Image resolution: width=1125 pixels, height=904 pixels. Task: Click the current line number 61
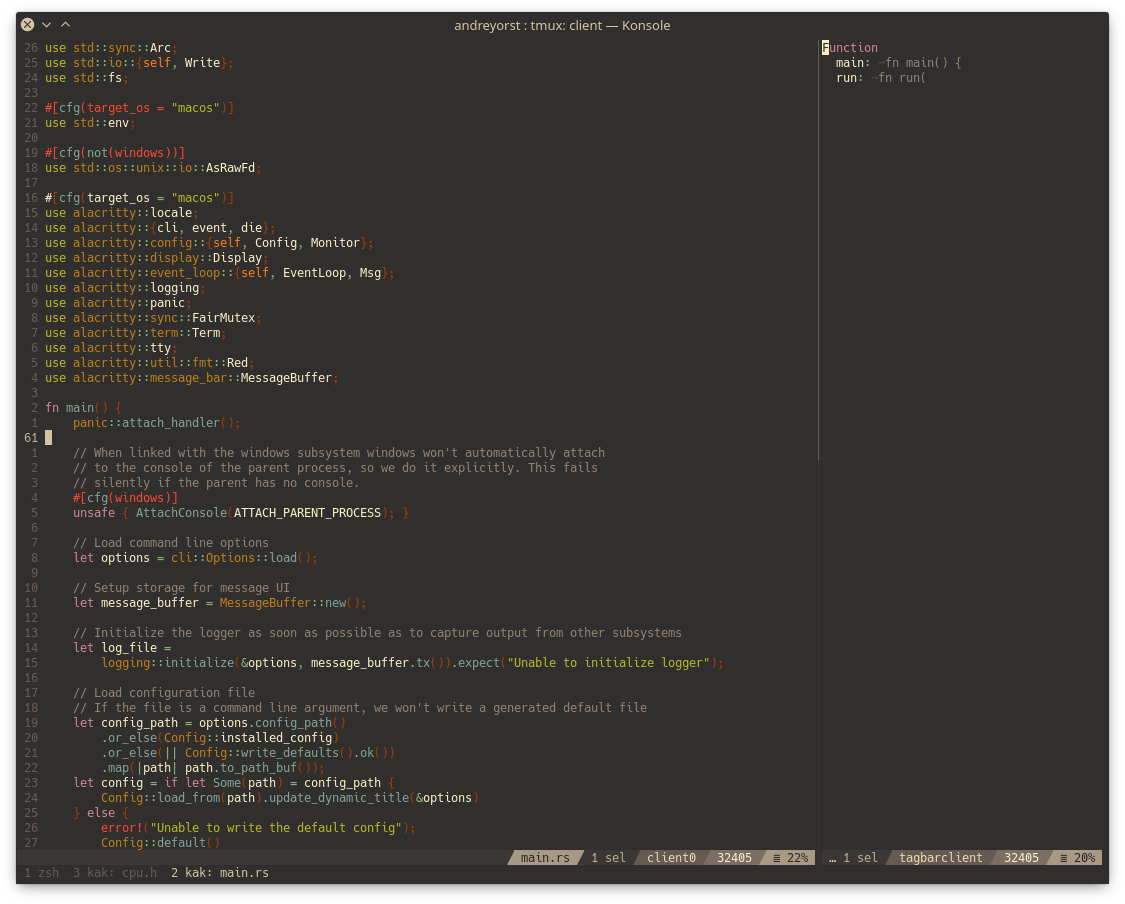[31, 438]
